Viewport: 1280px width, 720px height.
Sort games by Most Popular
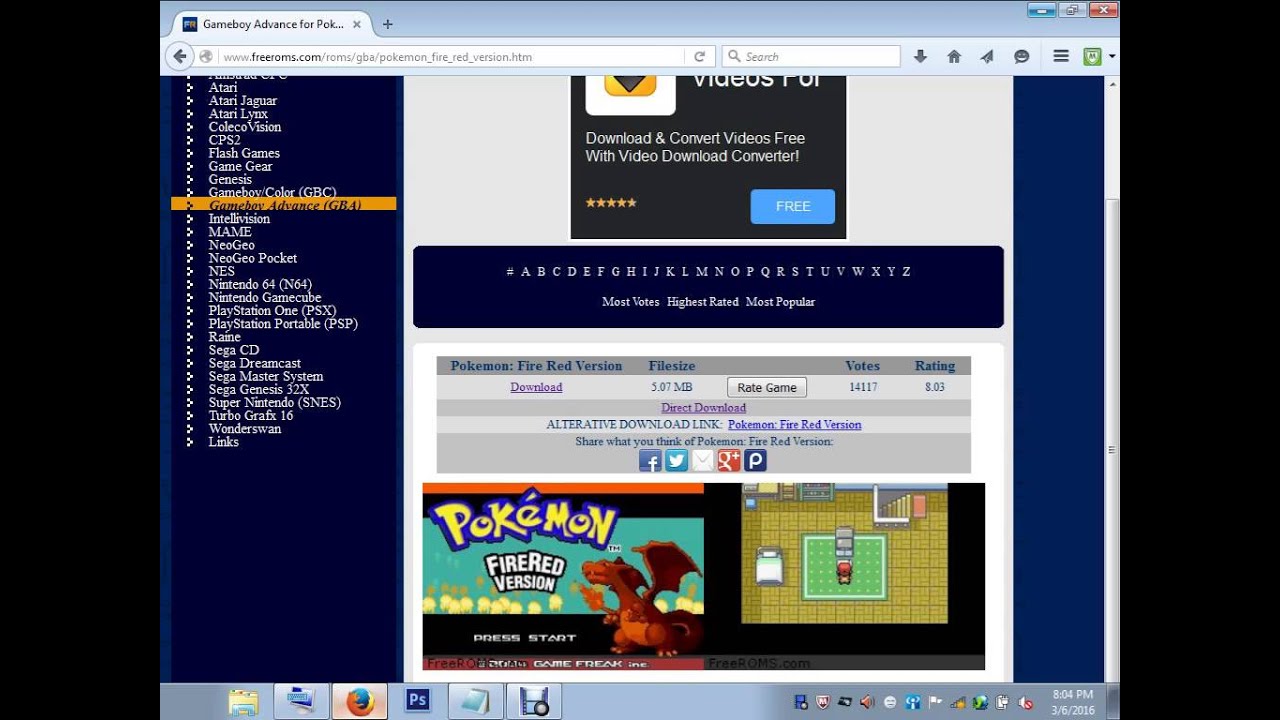click(780, 302)
